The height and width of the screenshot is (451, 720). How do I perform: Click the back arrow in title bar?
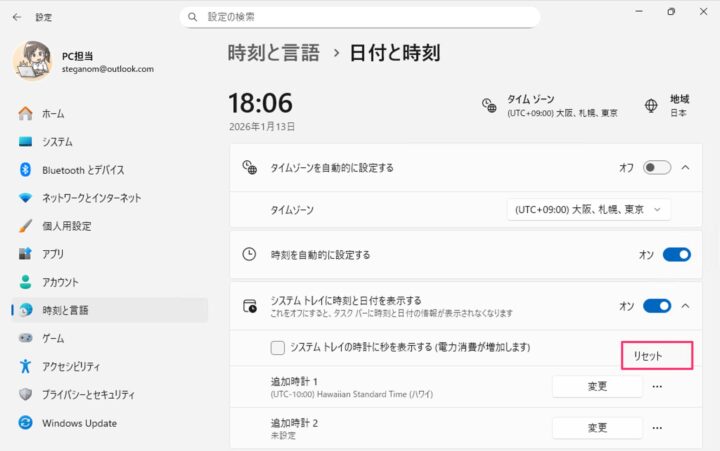(x=16, y=17)
